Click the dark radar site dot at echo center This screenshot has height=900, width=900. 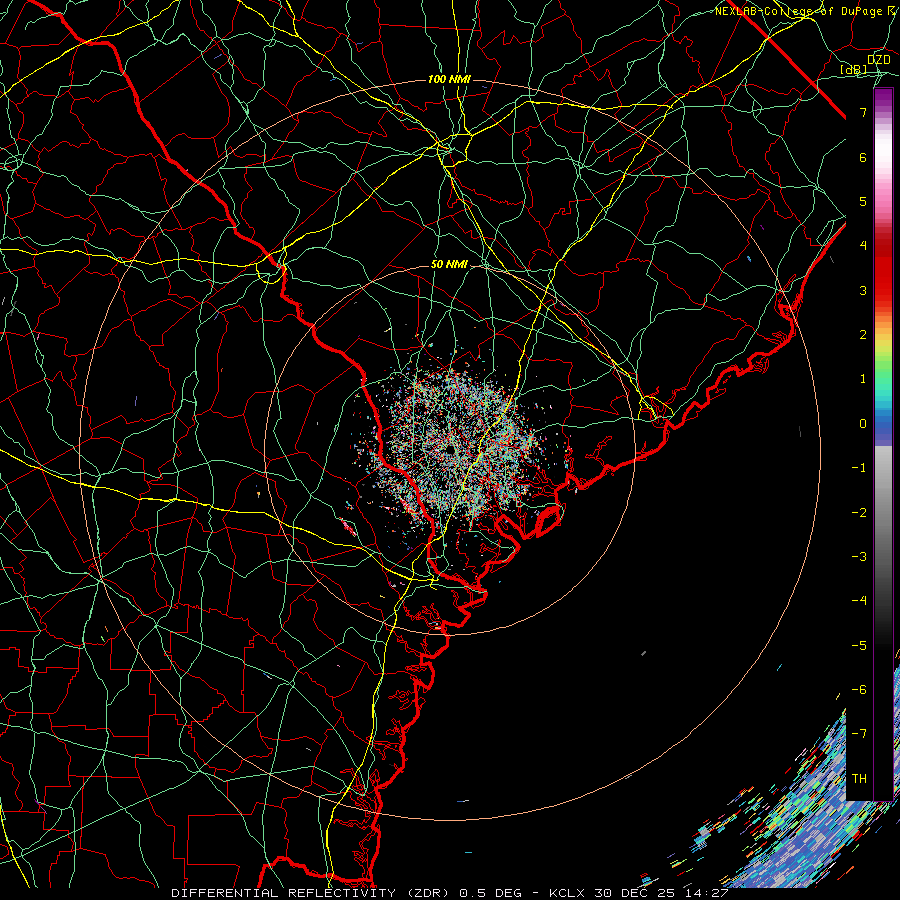coord(450,449)
